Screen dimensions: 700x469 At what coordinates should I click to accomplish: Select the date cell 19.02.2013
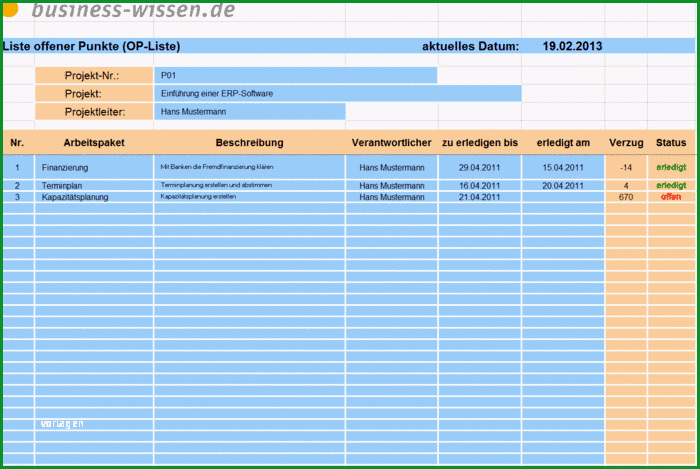[572, 46]
